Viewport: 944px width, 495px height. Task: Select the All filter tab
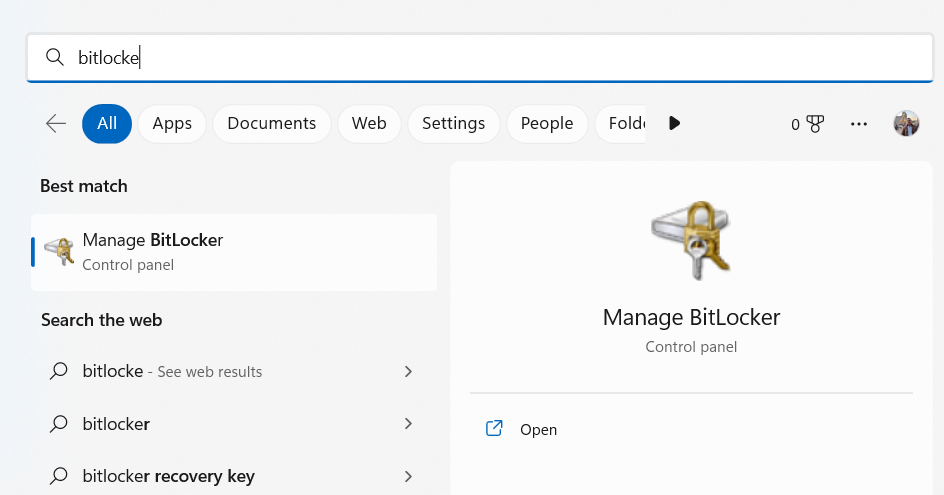pos(107,123)
